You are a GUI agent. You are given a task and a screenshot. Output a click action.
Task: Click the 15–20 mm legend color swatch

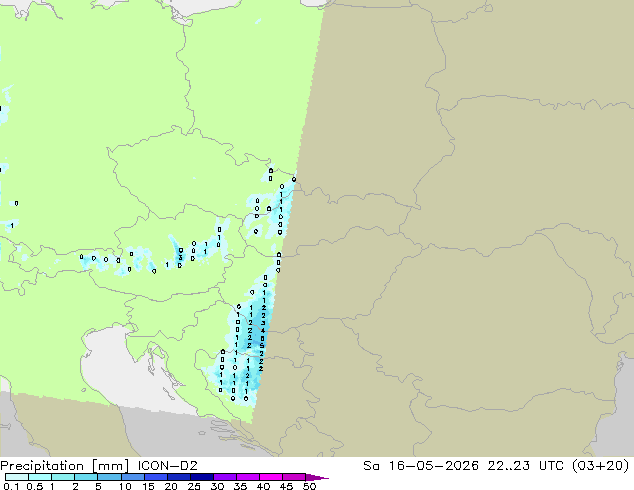(156, 477)
